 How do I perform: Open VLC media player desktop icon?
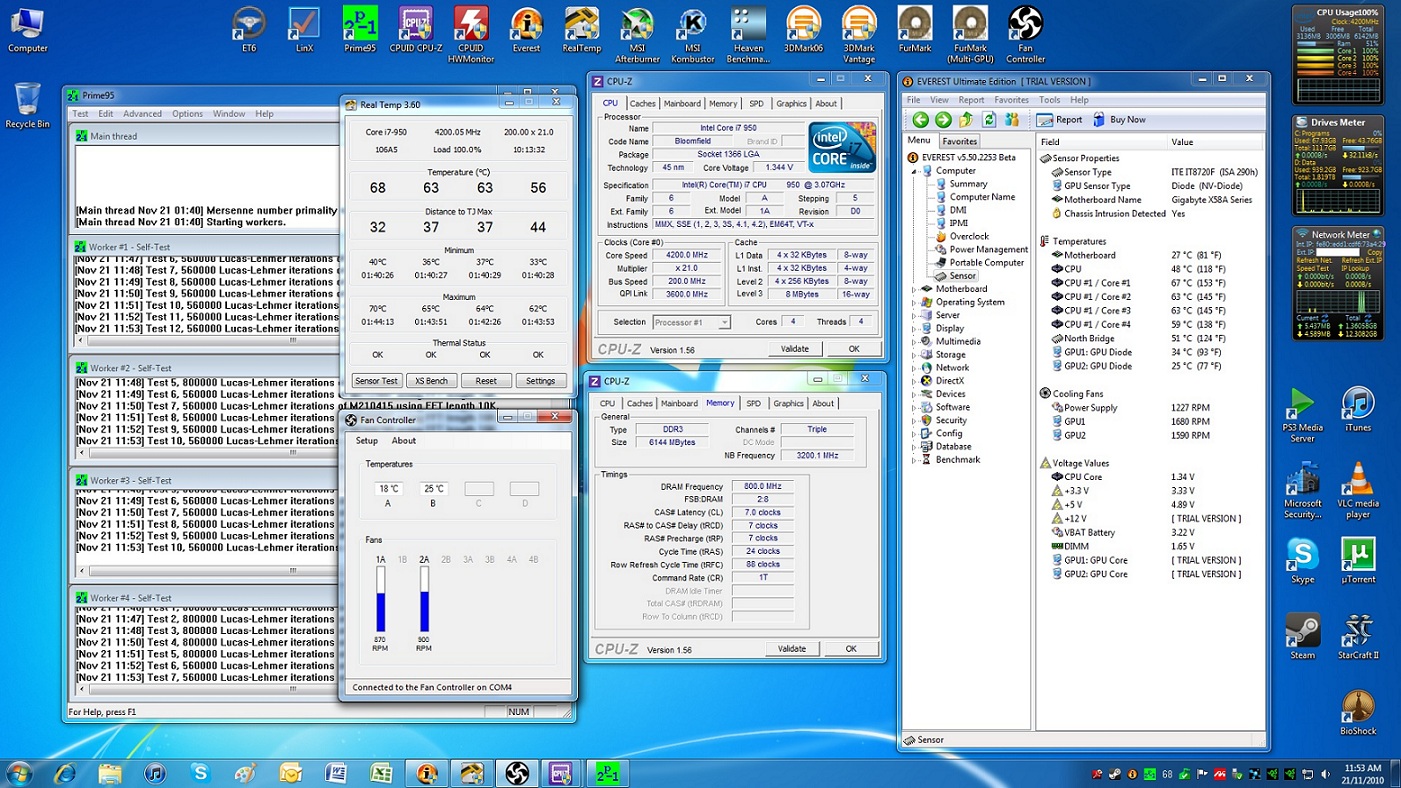[x=1357, y=491]
